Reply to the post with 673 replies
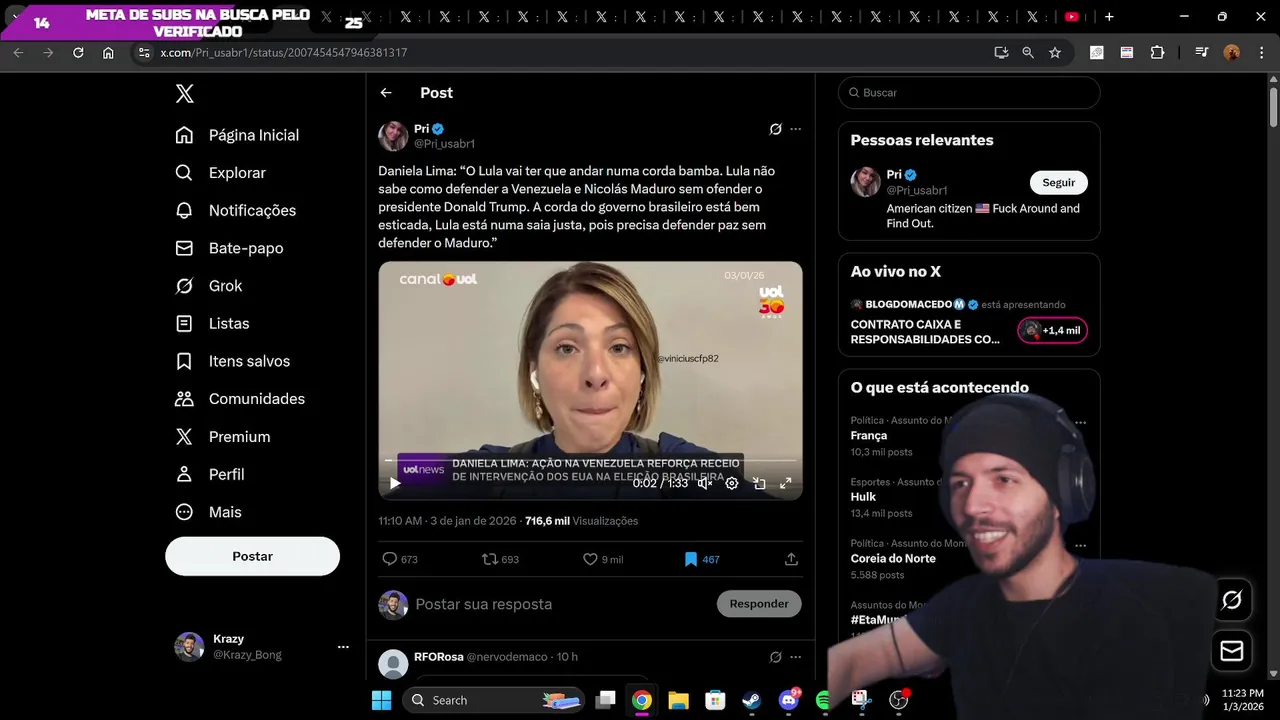The image size is (1280, 720). (400, 559)
